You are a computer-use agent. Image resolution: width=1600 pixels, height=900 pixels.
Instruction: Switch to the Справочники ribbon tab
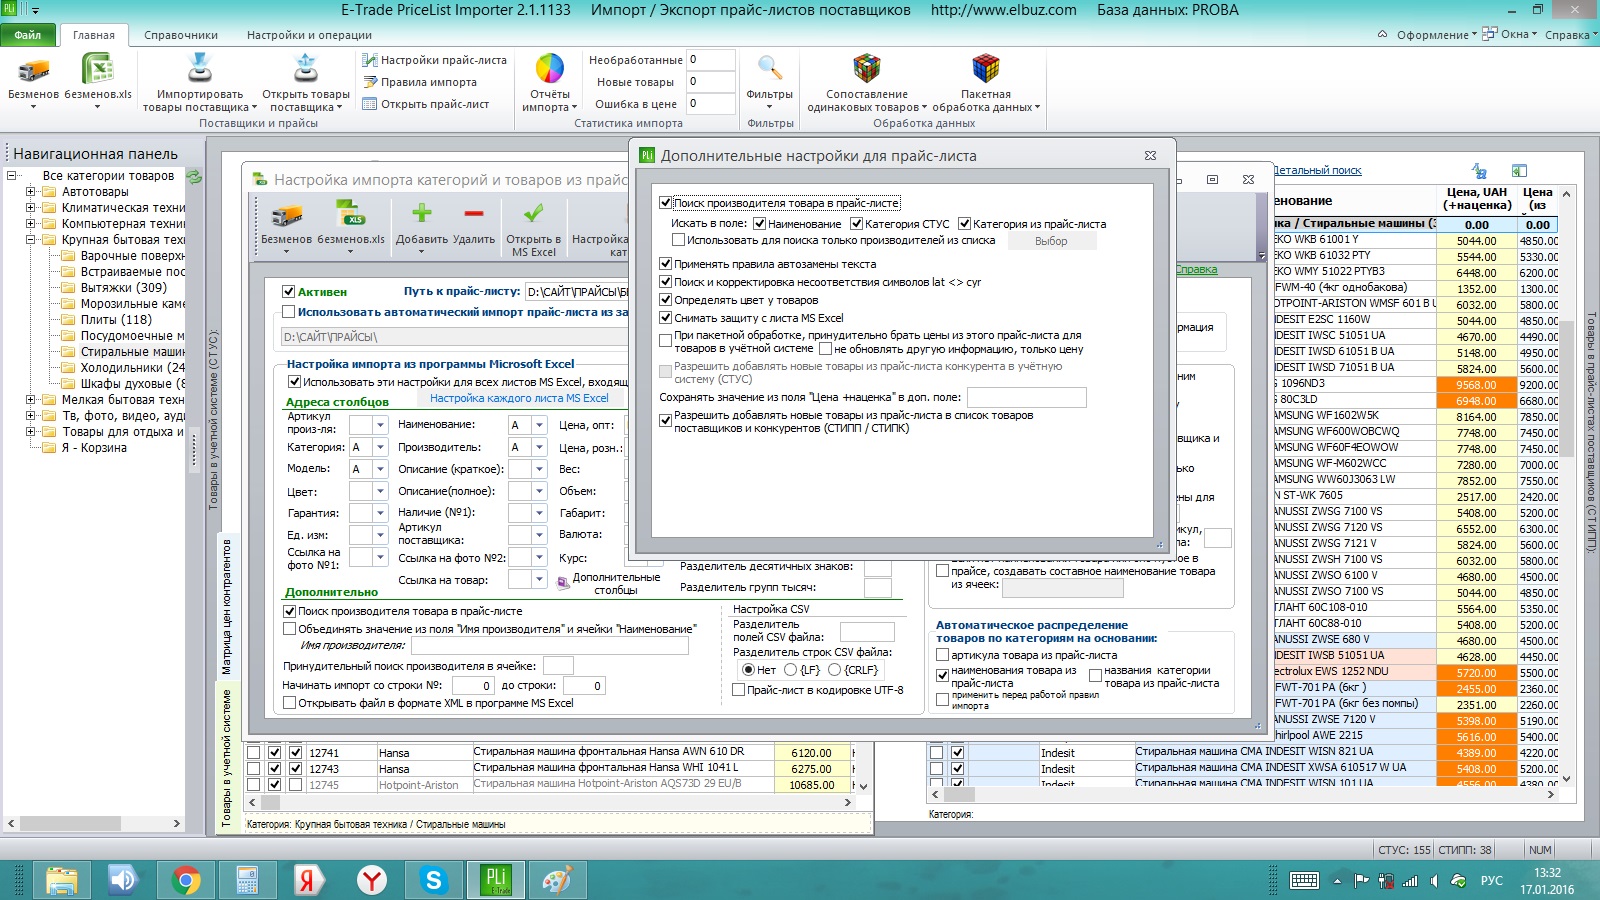point(181,35)
